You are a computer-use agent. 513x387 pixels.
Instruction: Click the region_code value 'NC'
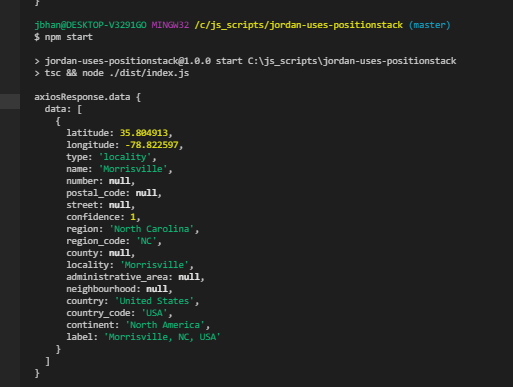click(146, 241)
